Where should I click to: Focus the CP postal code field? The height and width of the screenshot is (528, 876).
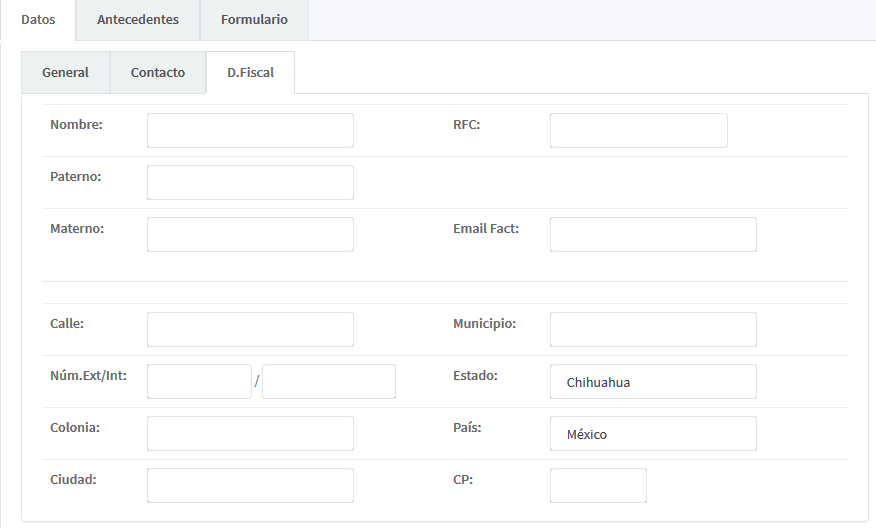[598, 485]
